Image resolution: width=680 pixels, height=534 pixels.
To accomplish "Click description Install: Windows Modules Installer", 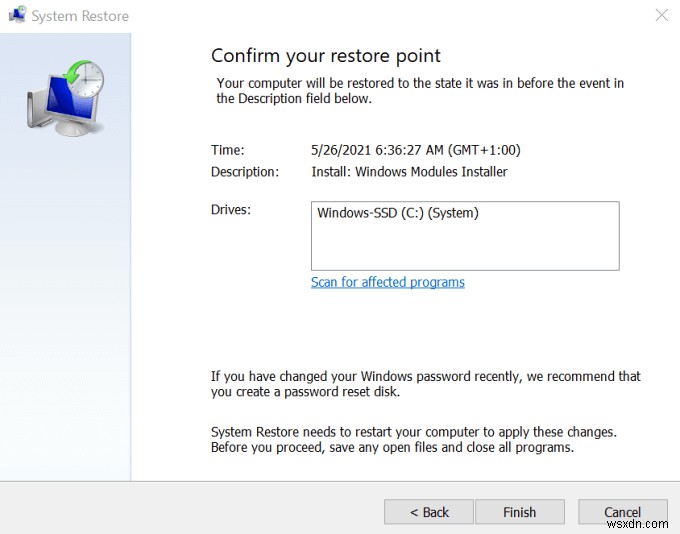I will tap(409, 172).
